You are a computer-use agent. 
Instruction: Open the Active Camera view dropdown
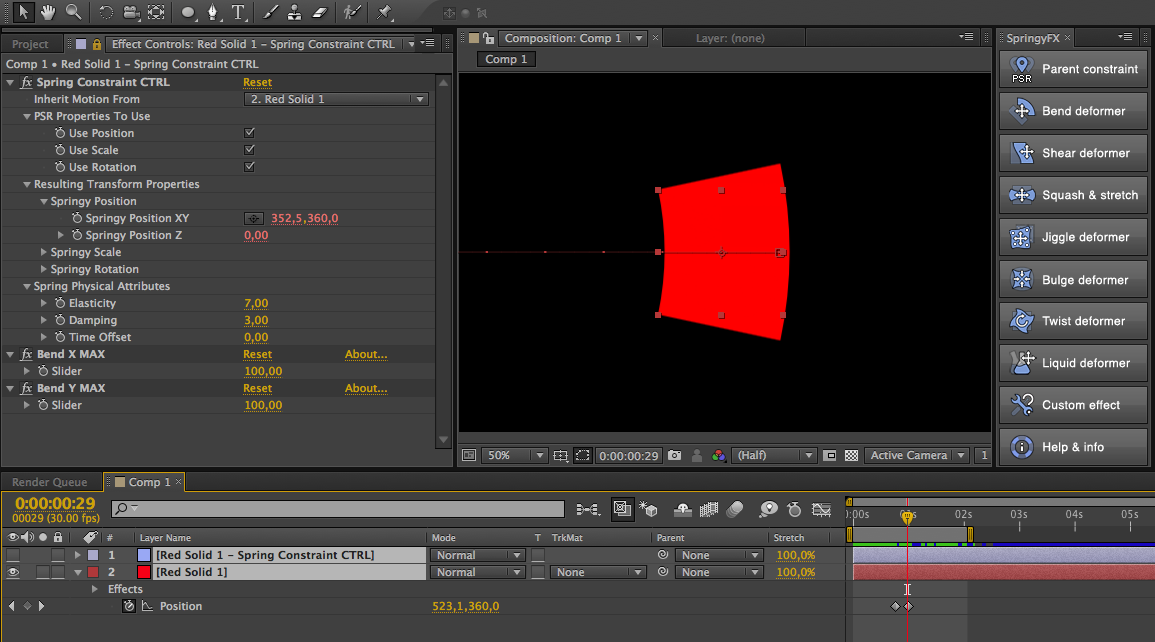[x=916, y=456]
